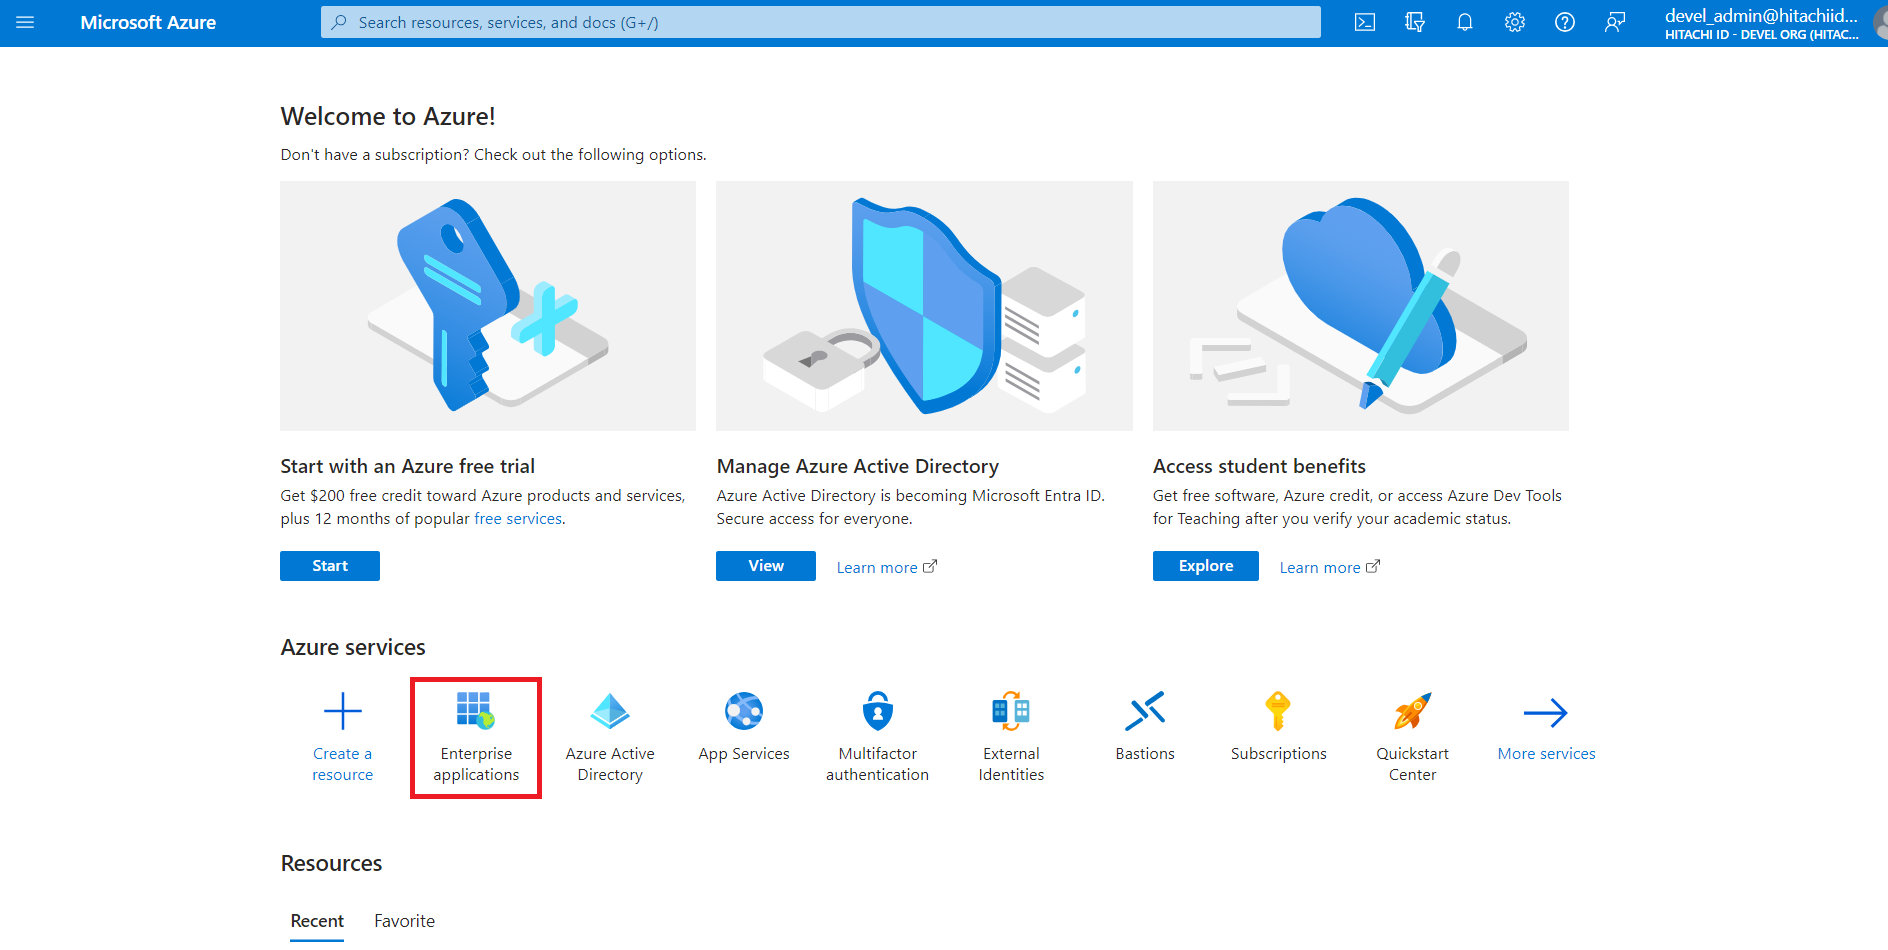Open the portal hamburger menu

[25, 22]
